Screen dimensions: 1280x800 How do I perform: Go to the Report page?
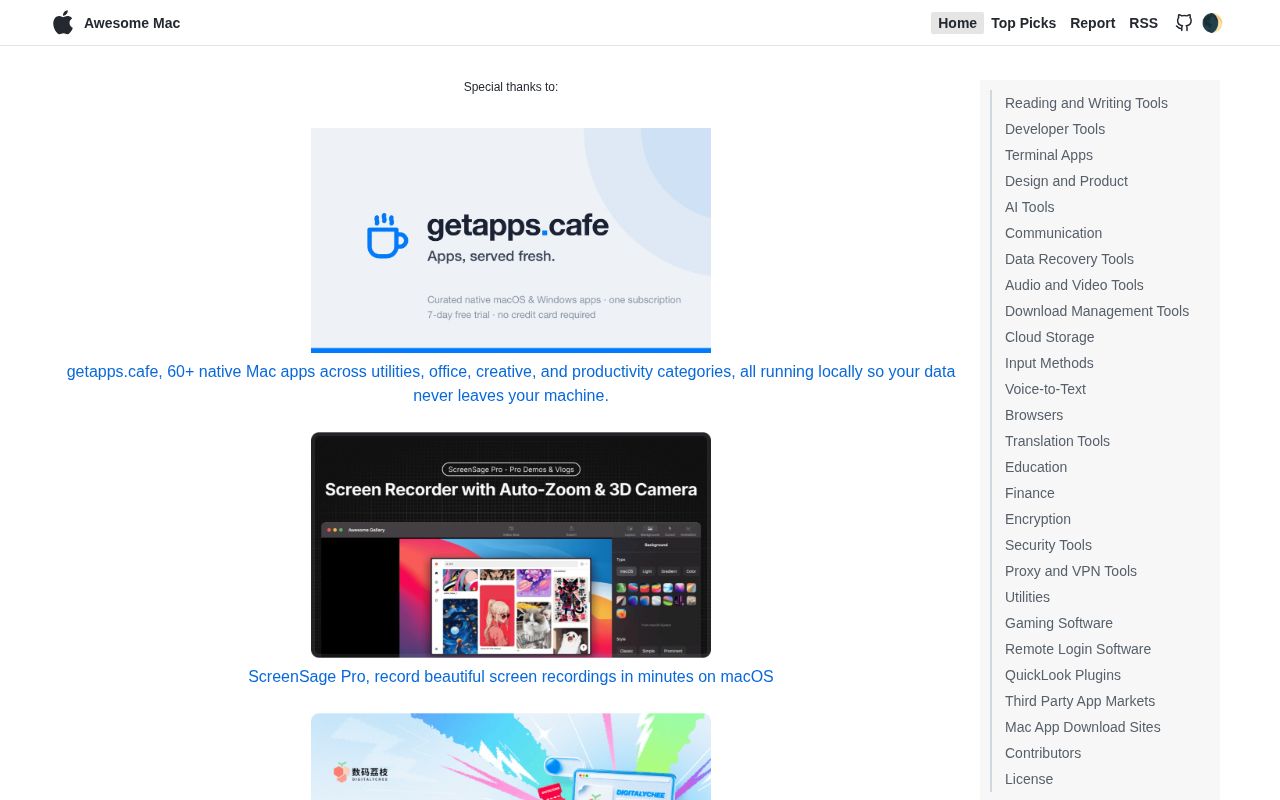point(1092,23)
